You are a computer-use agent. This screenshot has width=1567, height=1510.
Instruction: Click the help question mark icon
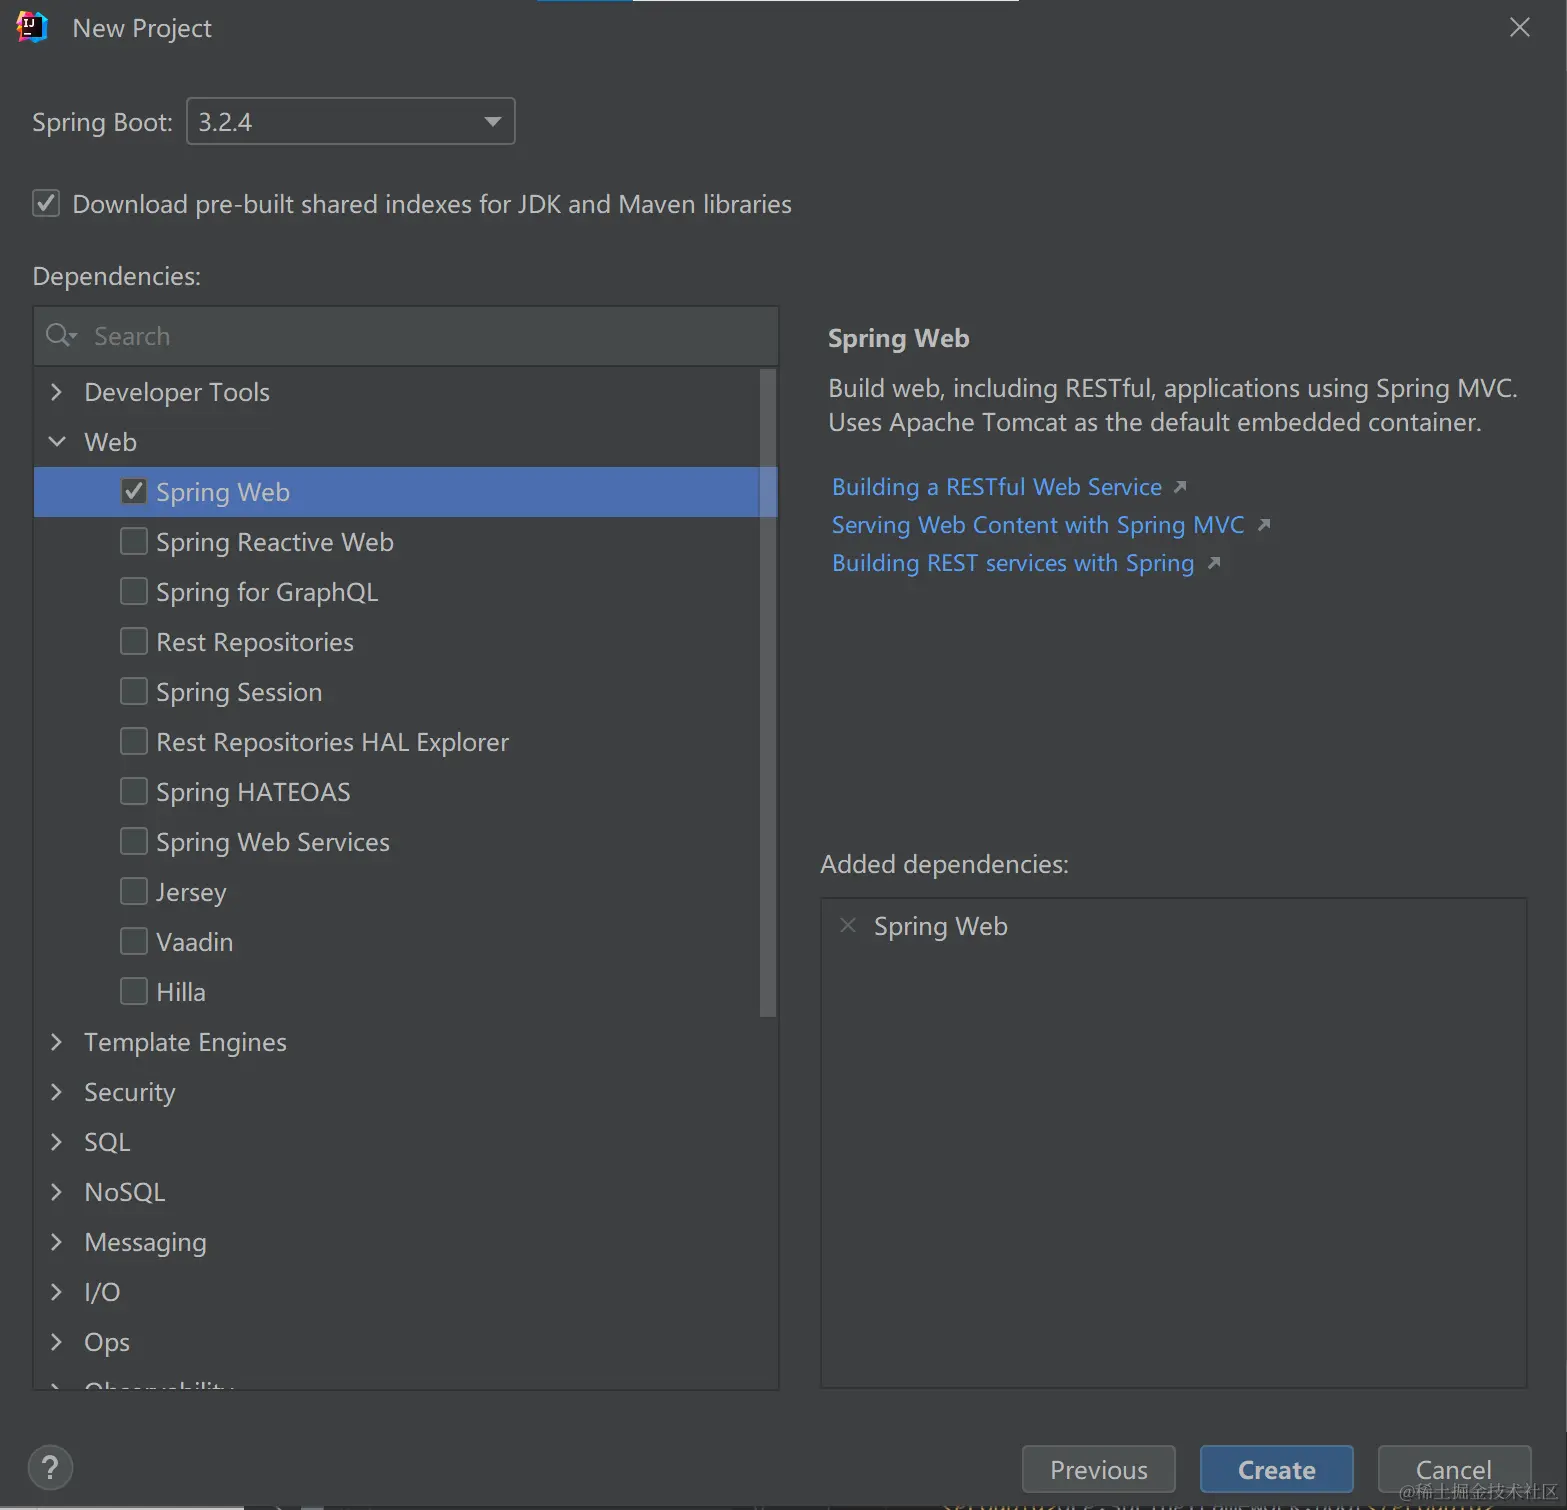pyautogui.click(x=50, y=1467)
